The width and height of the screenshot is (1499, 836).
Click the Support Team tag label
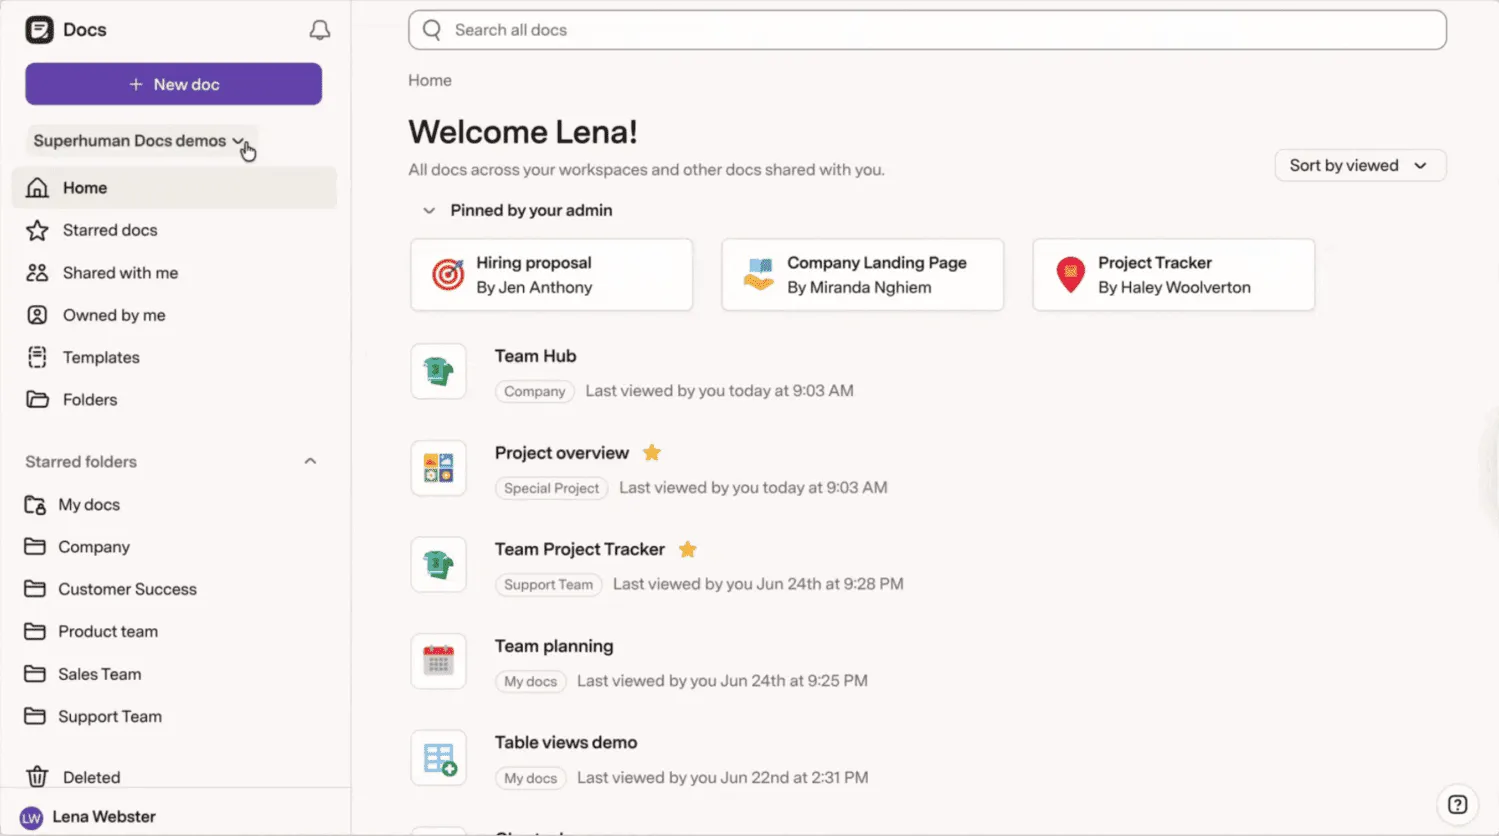point(548,585)
